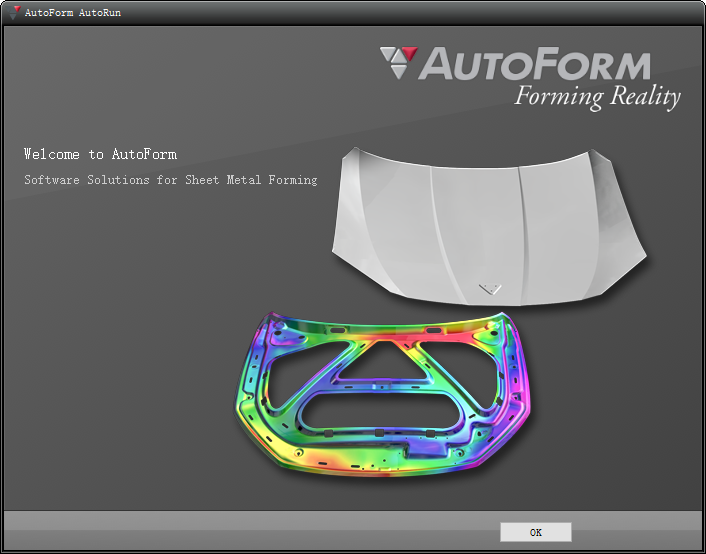This screenshot has height=554, width=706.
Task: Click the rainbow-colored inner hood panel image
Action: [x=382, y=394]
